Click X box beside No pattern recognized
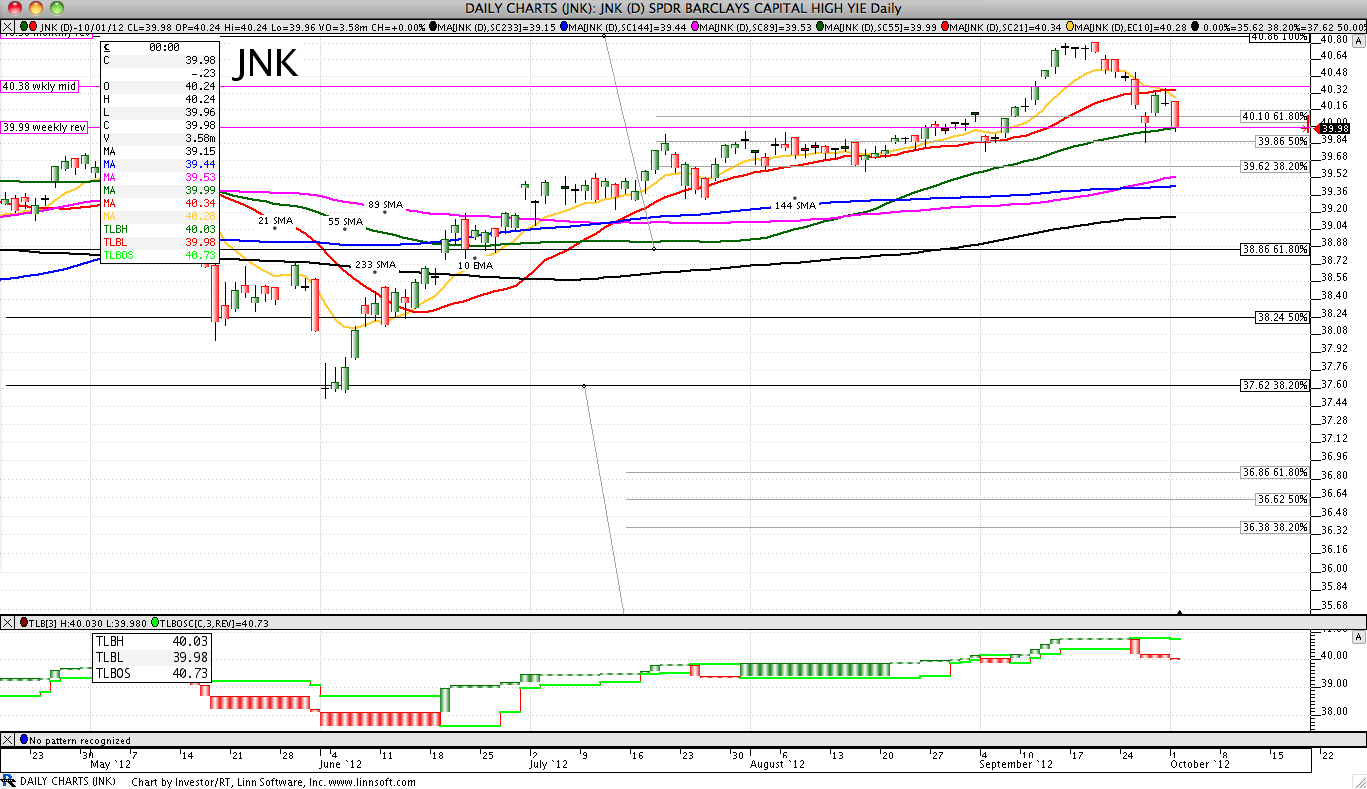The height and width of the screenshot is (789, 1367). coord(8,740)
